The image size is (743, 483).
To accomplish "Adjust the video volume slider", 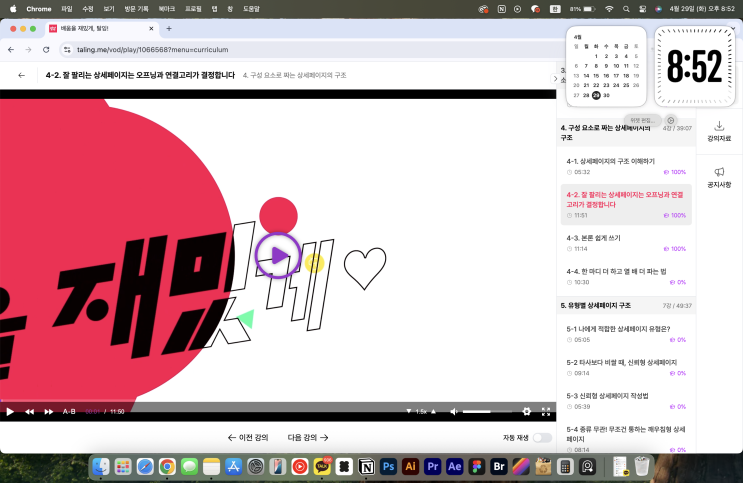I will (487, 411).
